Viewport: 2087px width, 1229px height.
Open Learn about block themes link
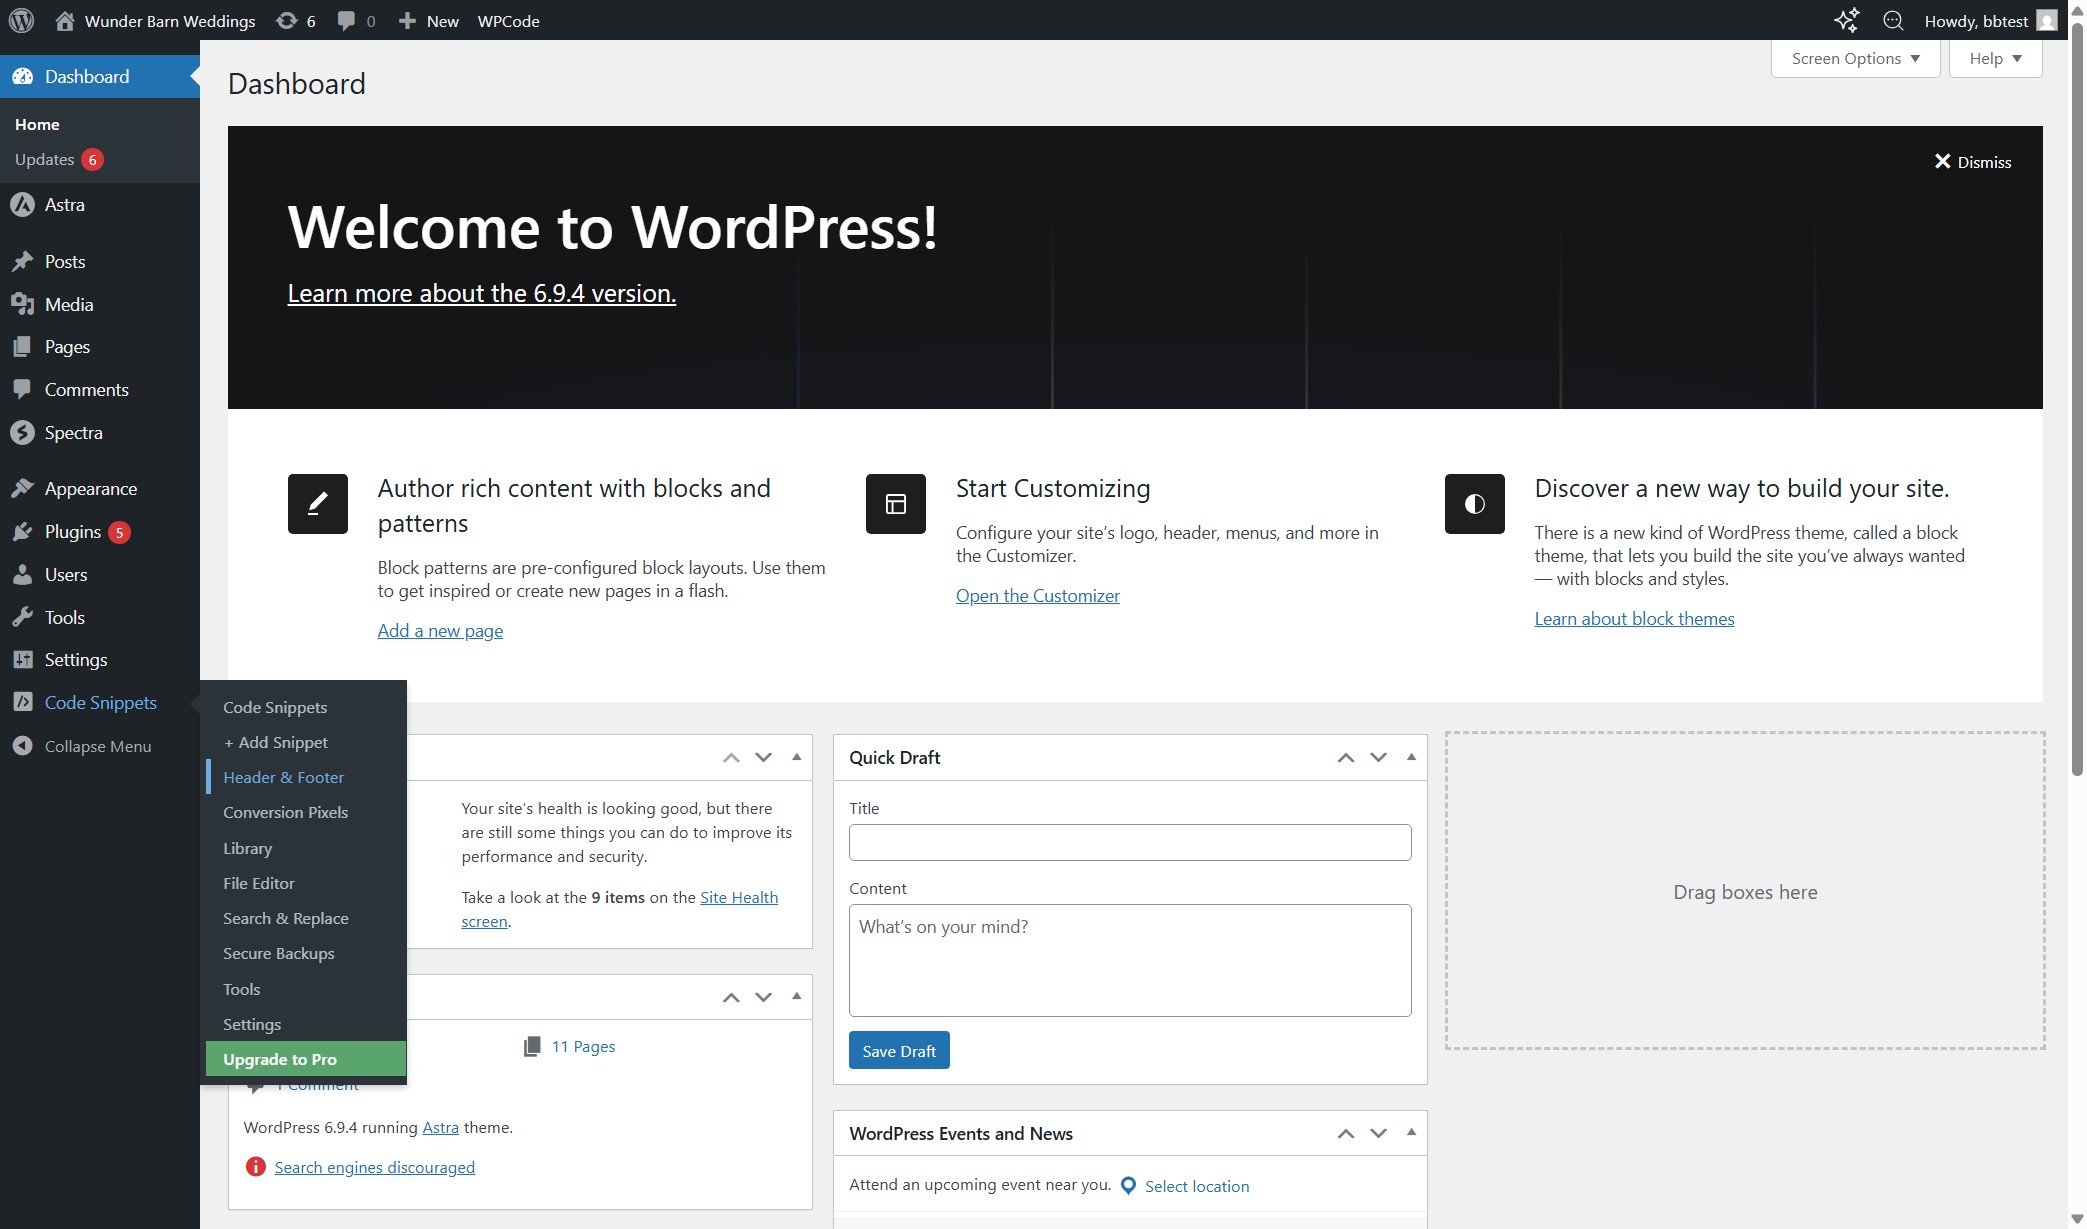pos(1634,619)
